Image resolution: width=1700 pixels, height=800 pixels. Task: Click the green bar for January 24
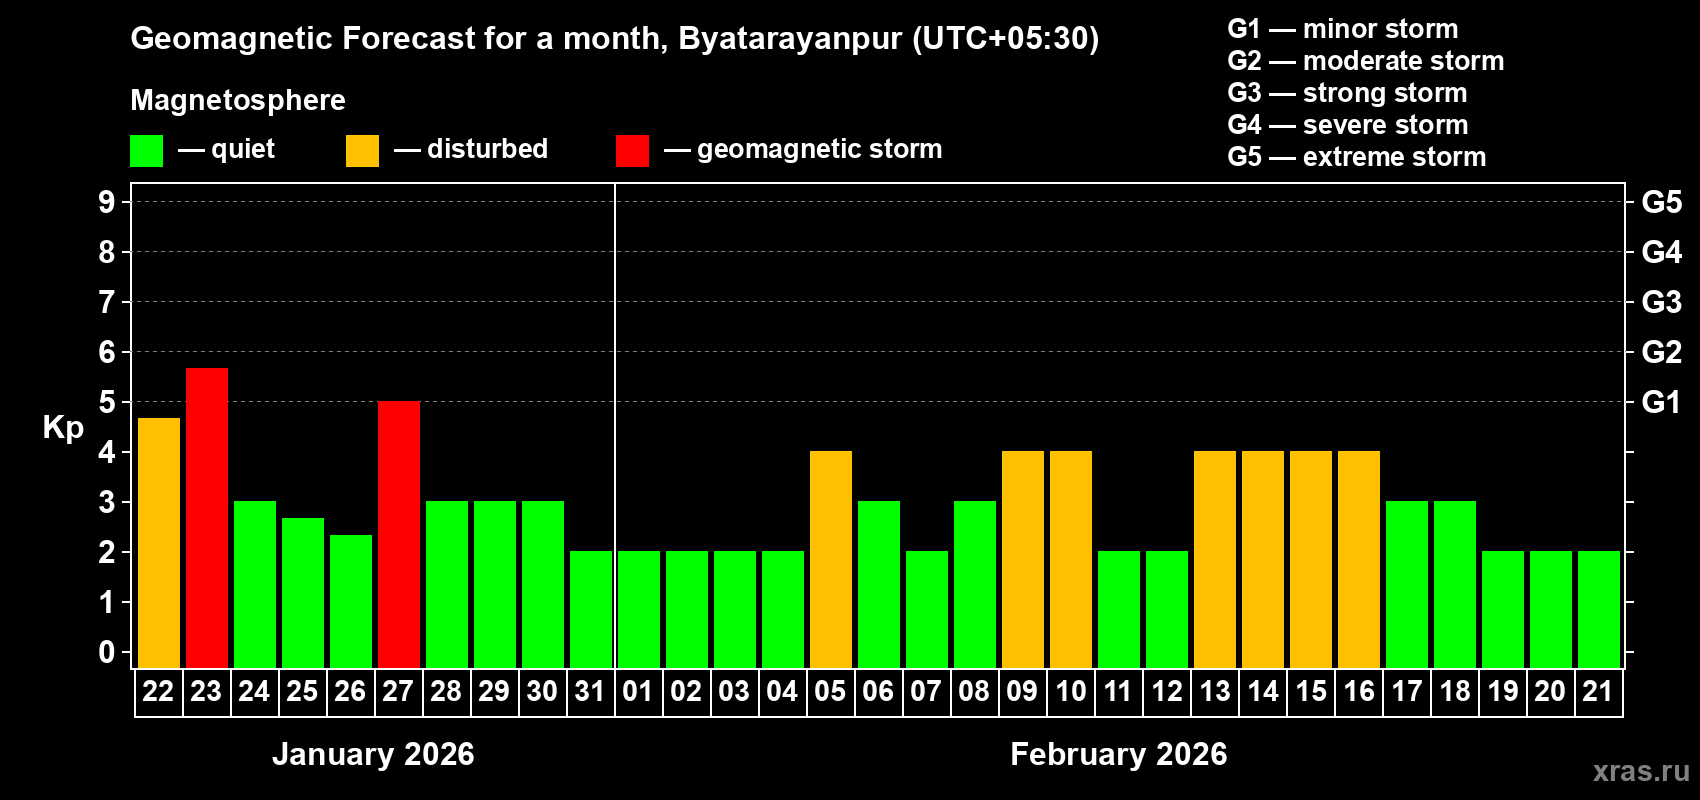255,585
